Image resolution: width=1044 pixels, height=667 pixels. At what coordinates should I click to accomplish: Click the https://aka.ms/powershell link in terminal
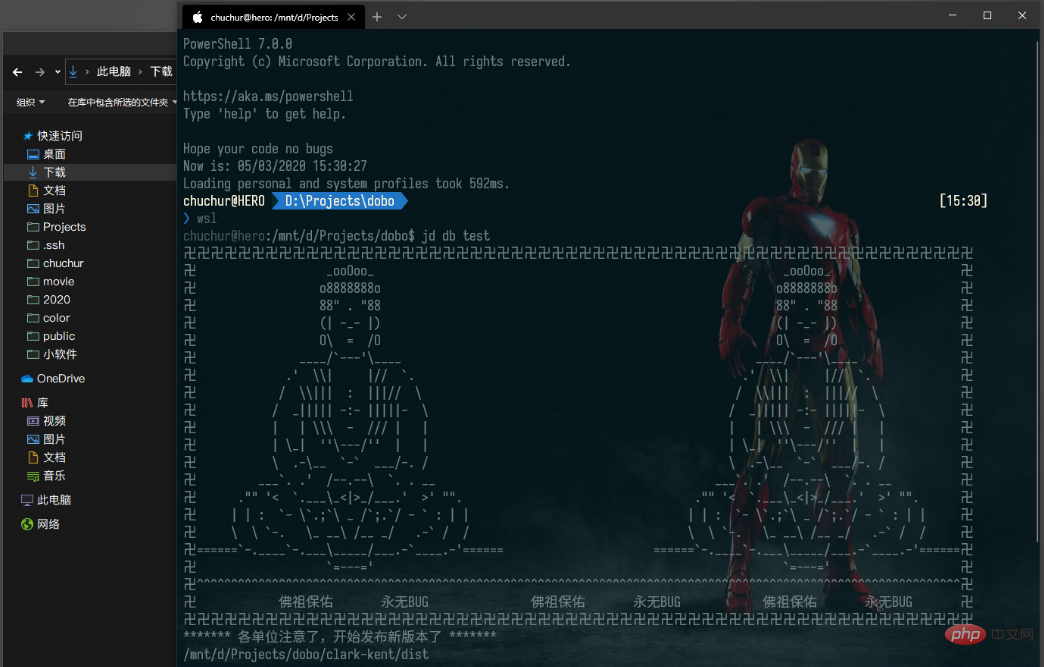pyautogui.click(x=268, y=96)
